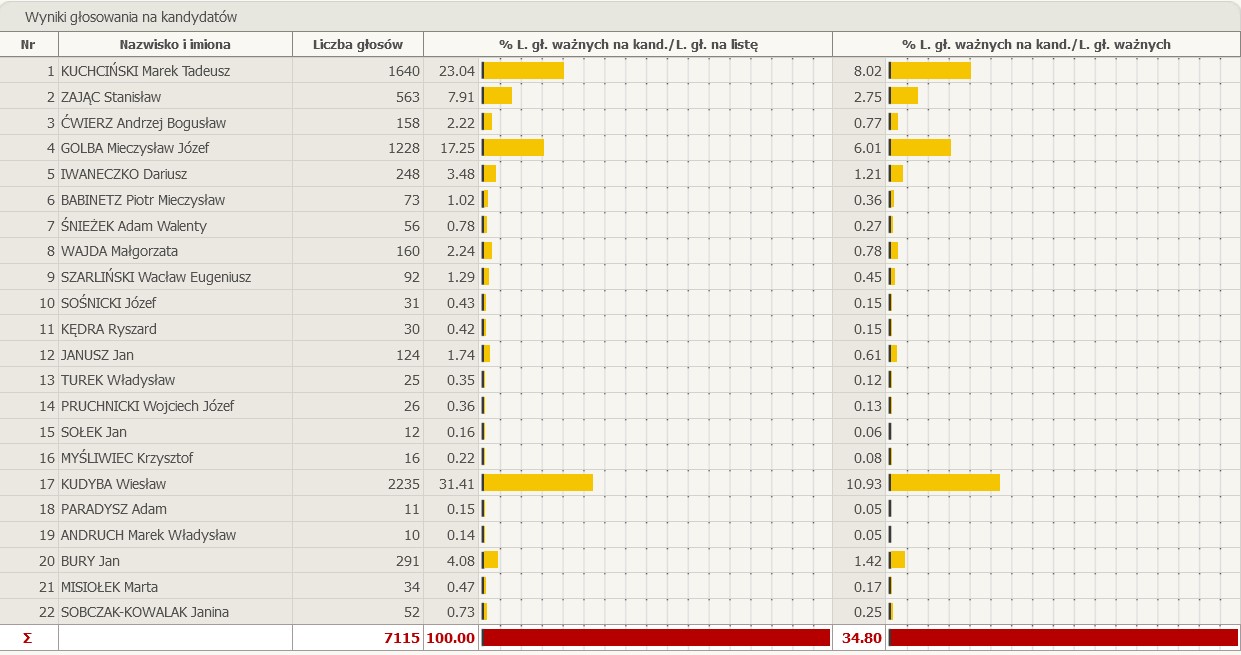Click the red 34.80 summary bar
The width and height of the screenshot is (1241, 655).
pos(1062,638)
